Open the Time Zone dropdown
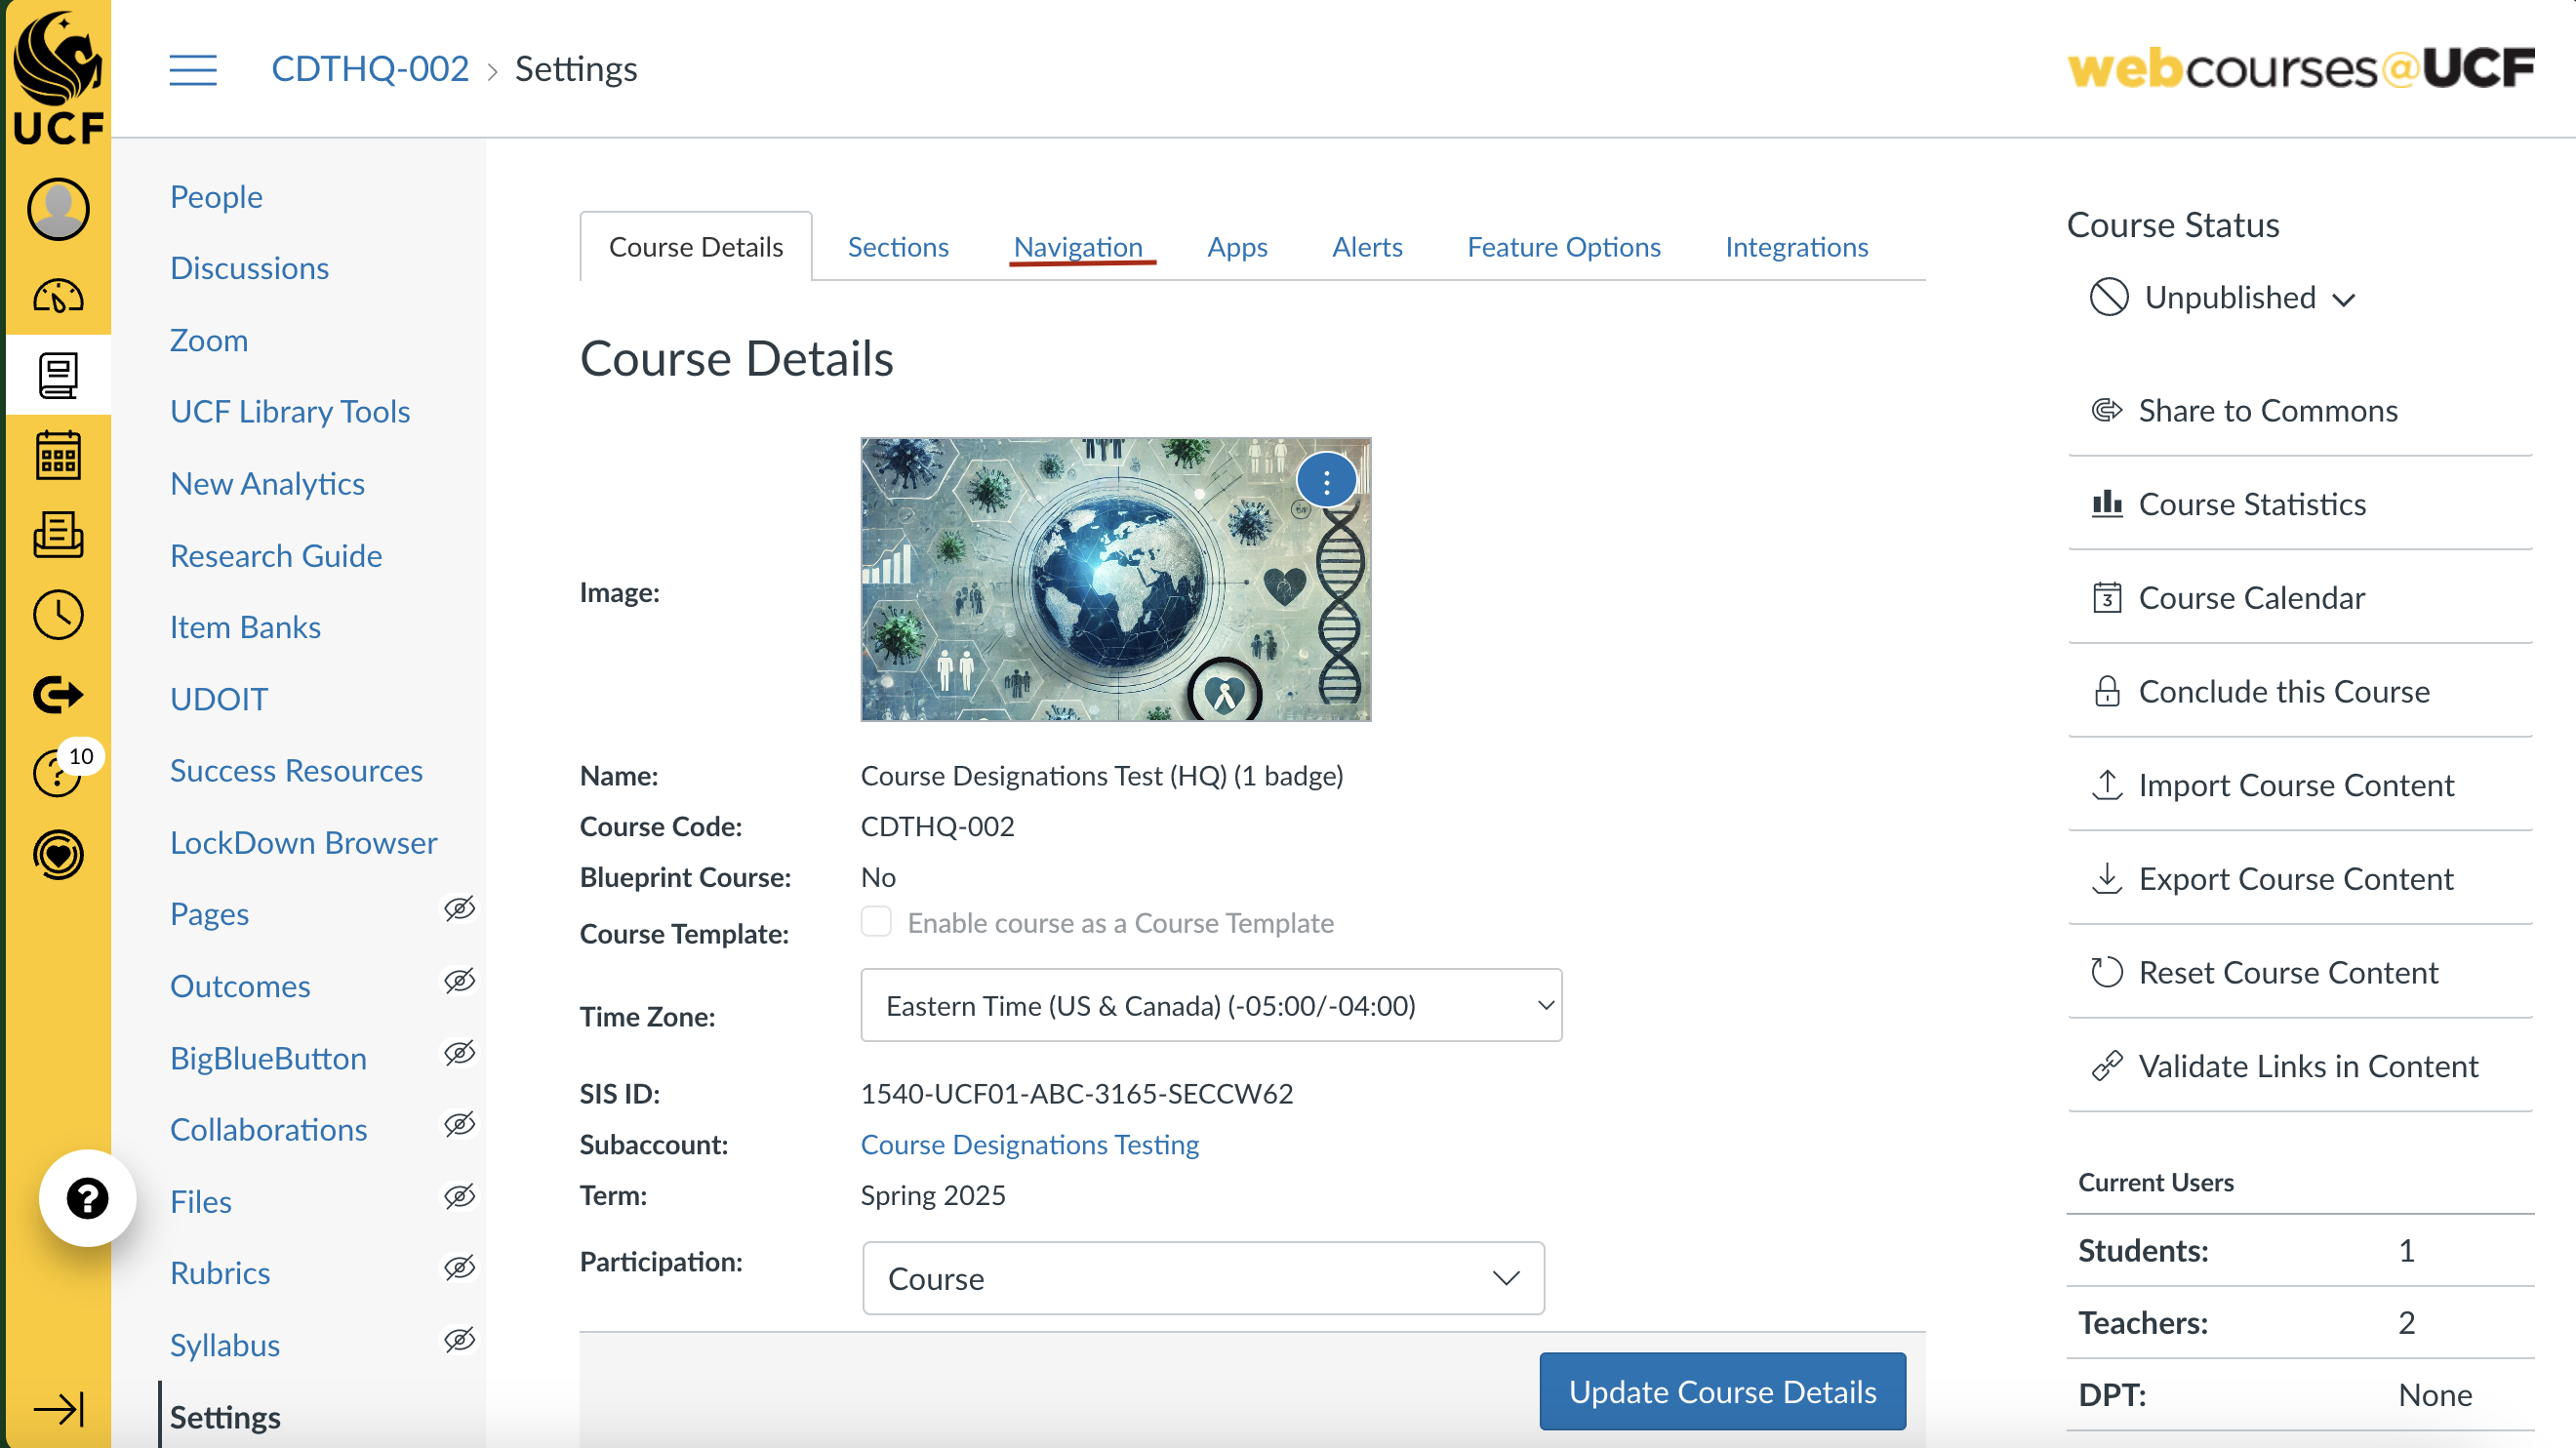The image size is (2576, 1448). point(1211,1005)
